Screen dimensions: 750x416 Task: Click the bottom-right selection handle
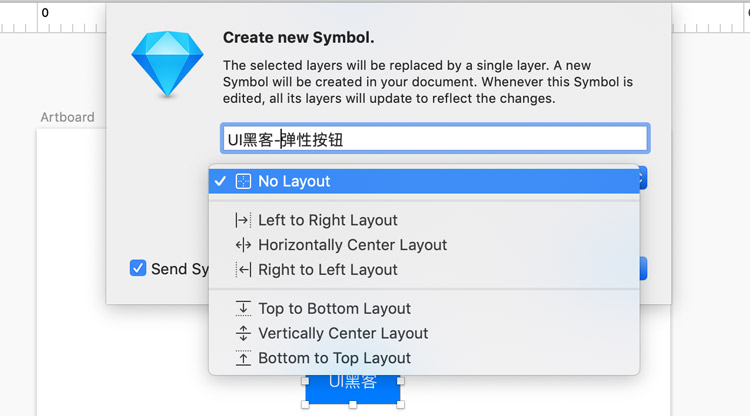click(401, 405)
